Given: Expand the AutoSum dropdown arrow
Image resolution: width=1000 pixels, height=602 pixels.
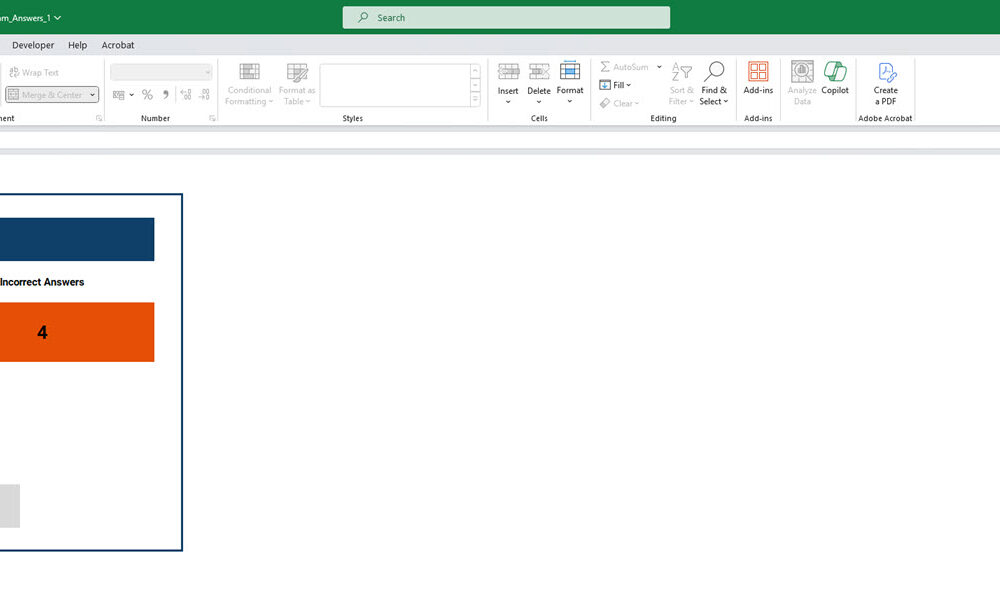Looking at the screenshot, I should pyautogui.click(x=659, y=67).
